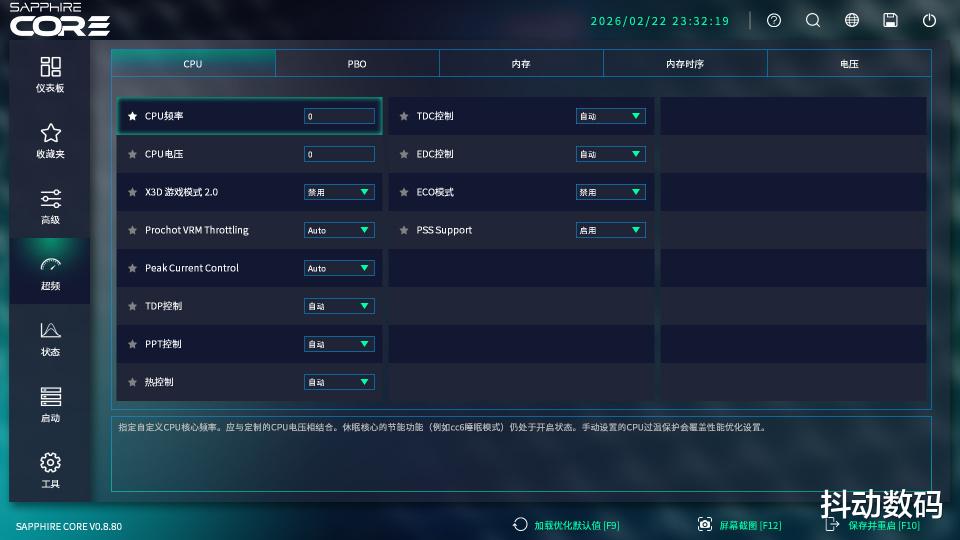Click the CPU频率 description text

(443, 427)
